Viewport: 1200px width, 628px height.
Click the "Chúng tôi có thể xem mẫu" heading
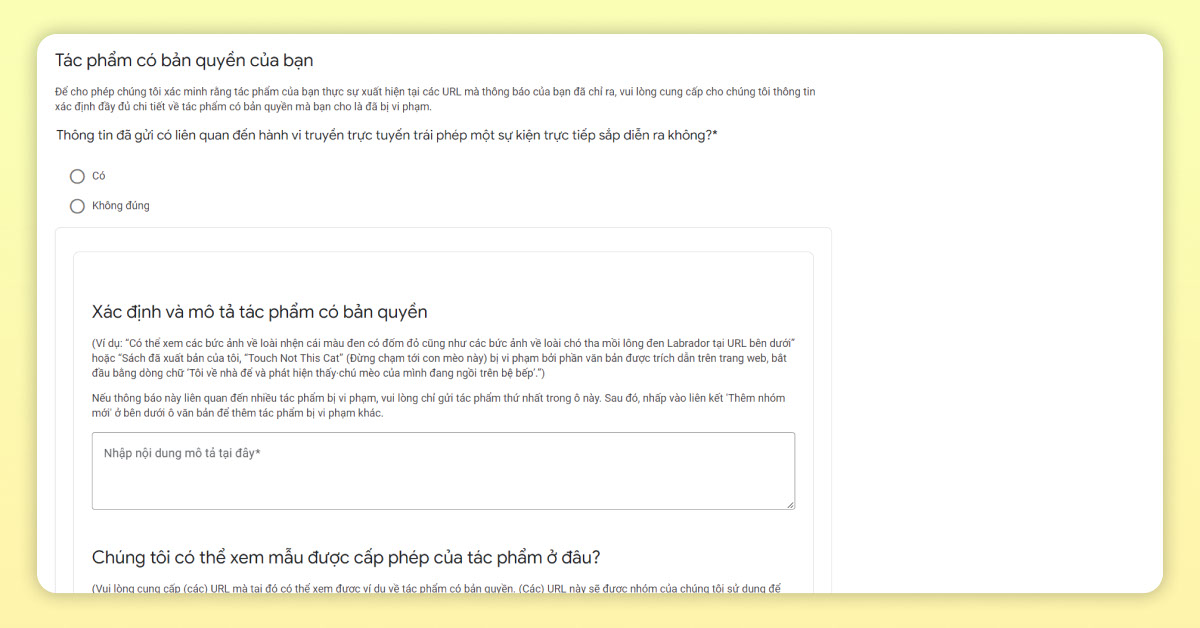(345, 557)
